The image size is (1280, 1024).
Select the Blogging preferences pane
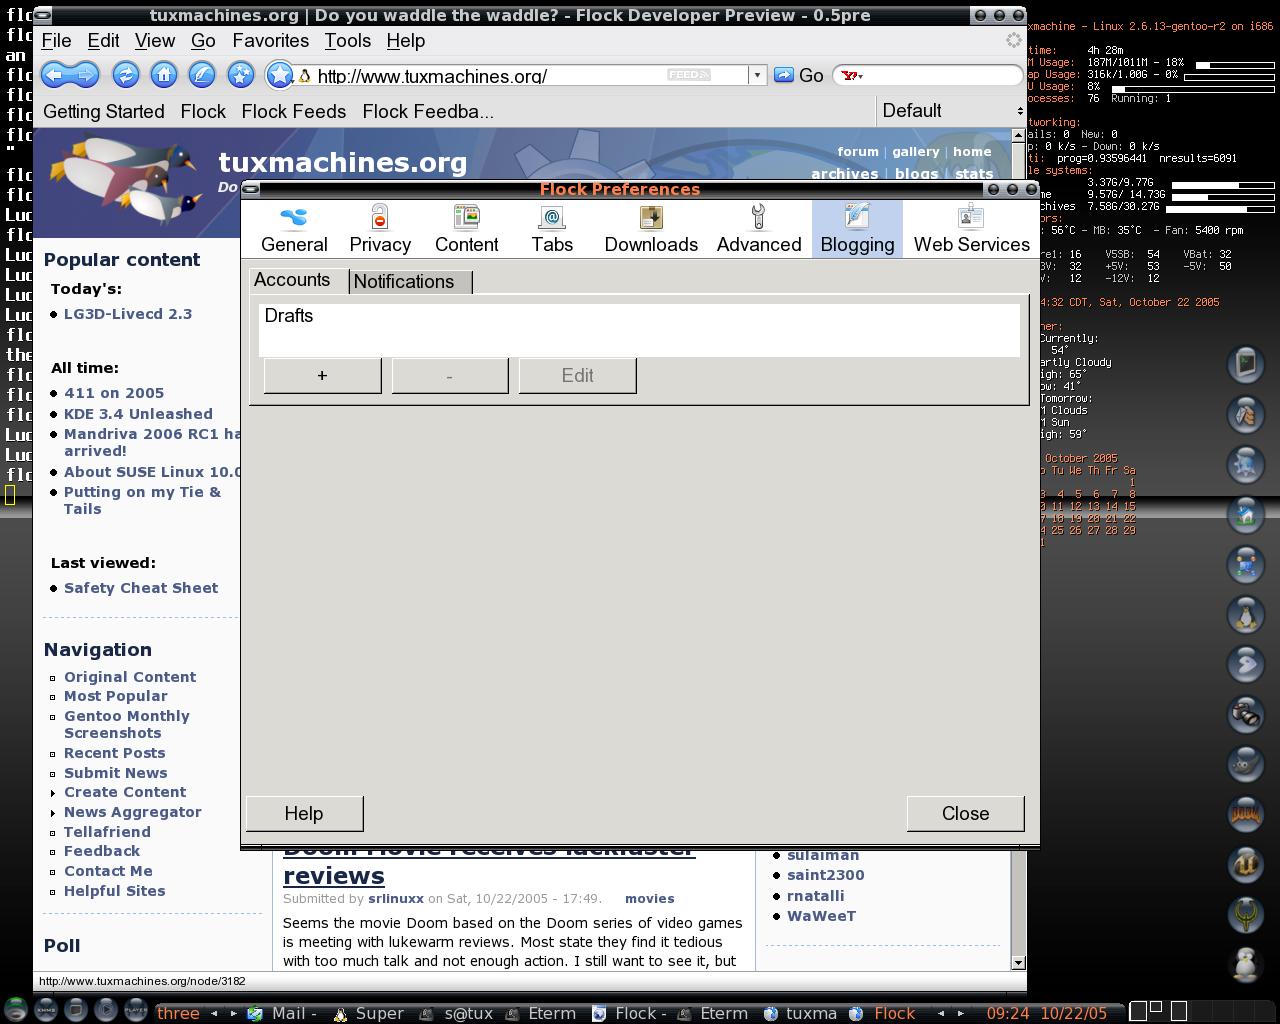tap(857, 229)
